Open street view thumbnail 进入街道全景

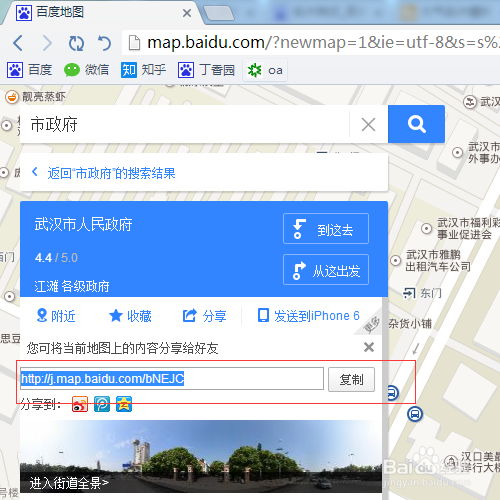pos(201,456)
